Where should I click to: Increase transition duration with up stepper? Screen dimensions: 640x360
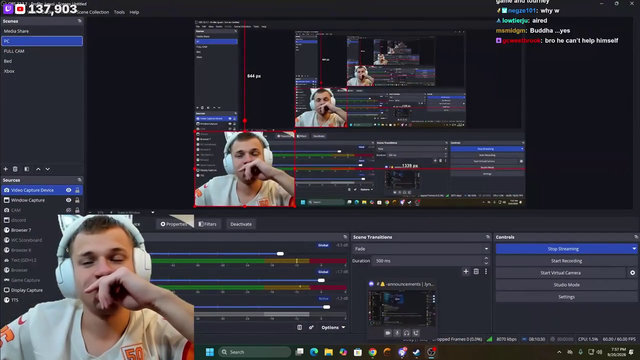pos(486,258)
